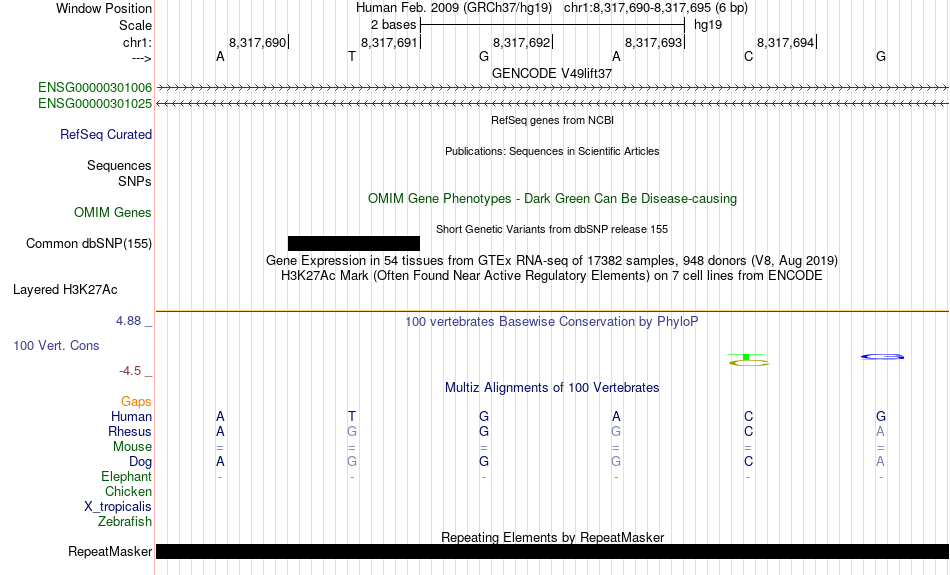Click the Common dbSNP(155) track label
The height and width of the screenshot is (575, 950).
(x=89, y=244)
